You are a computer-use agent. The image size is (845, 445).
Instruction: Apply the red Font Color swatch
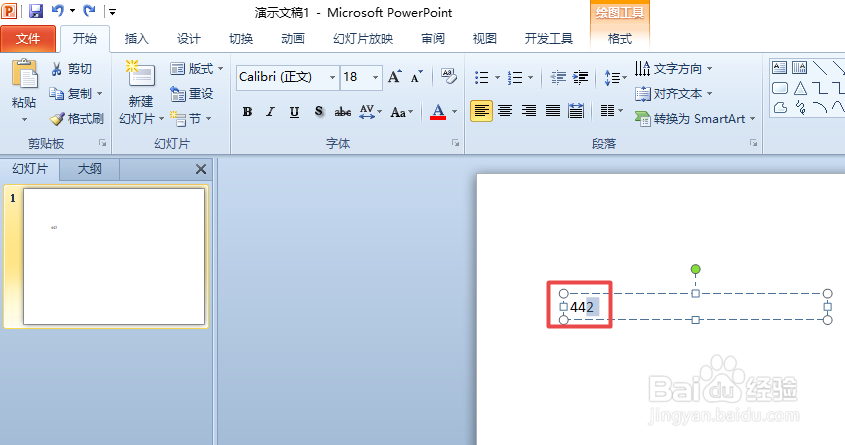[x=438, y=112]
